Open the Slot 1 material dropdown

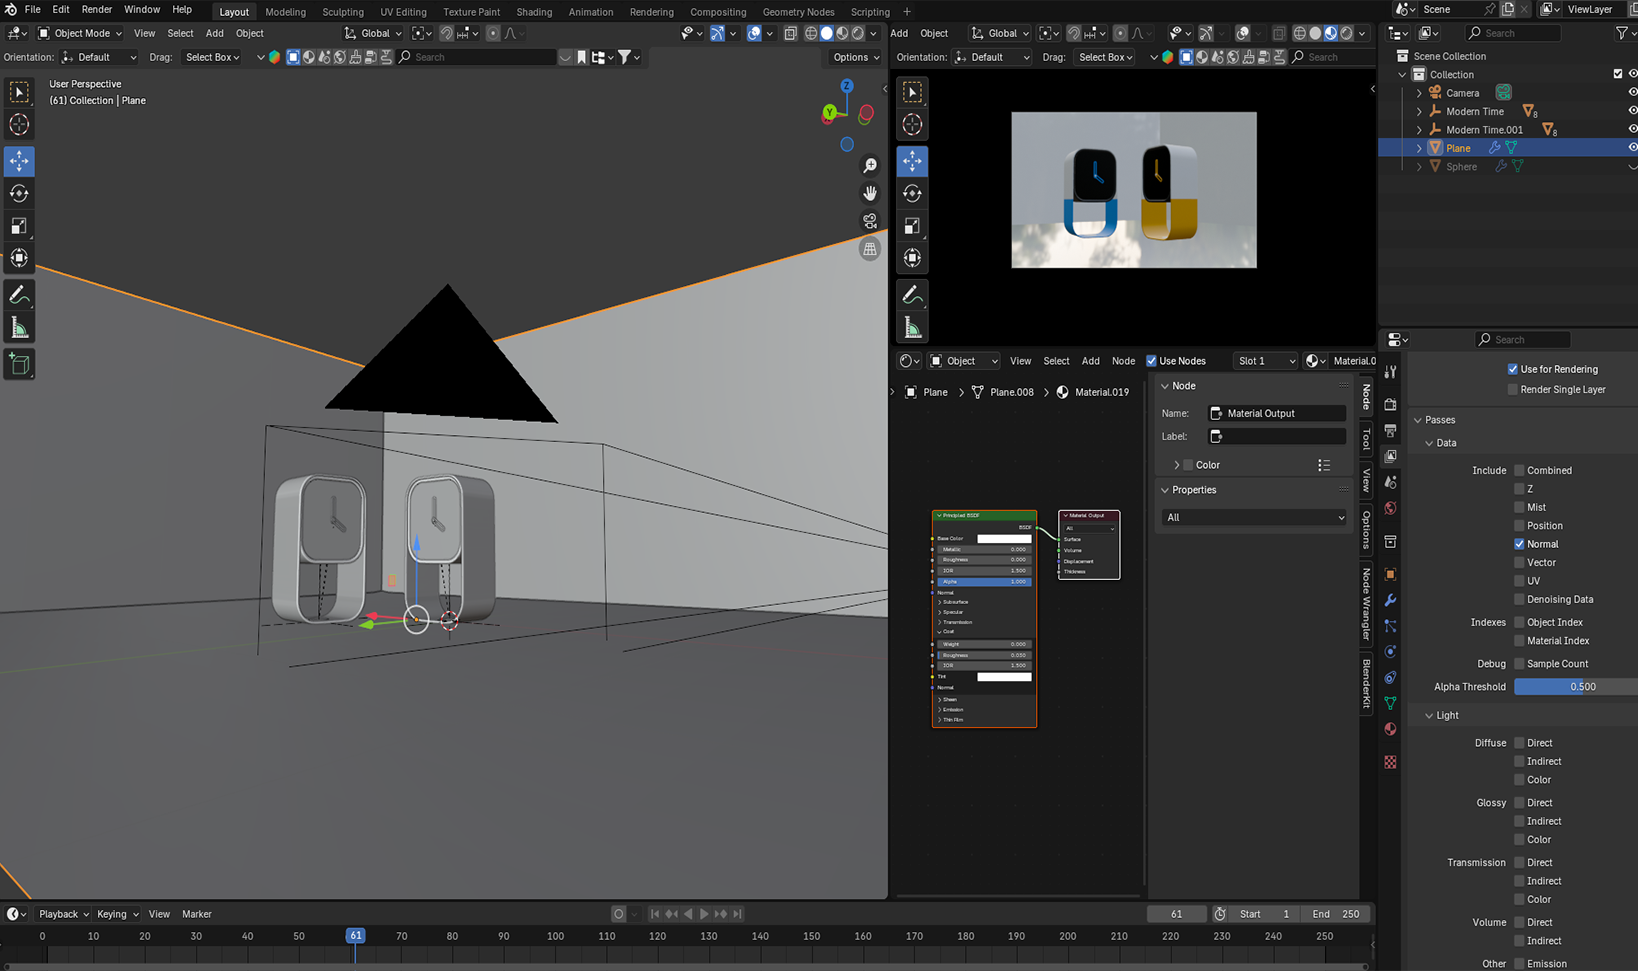click(1265, 361)
